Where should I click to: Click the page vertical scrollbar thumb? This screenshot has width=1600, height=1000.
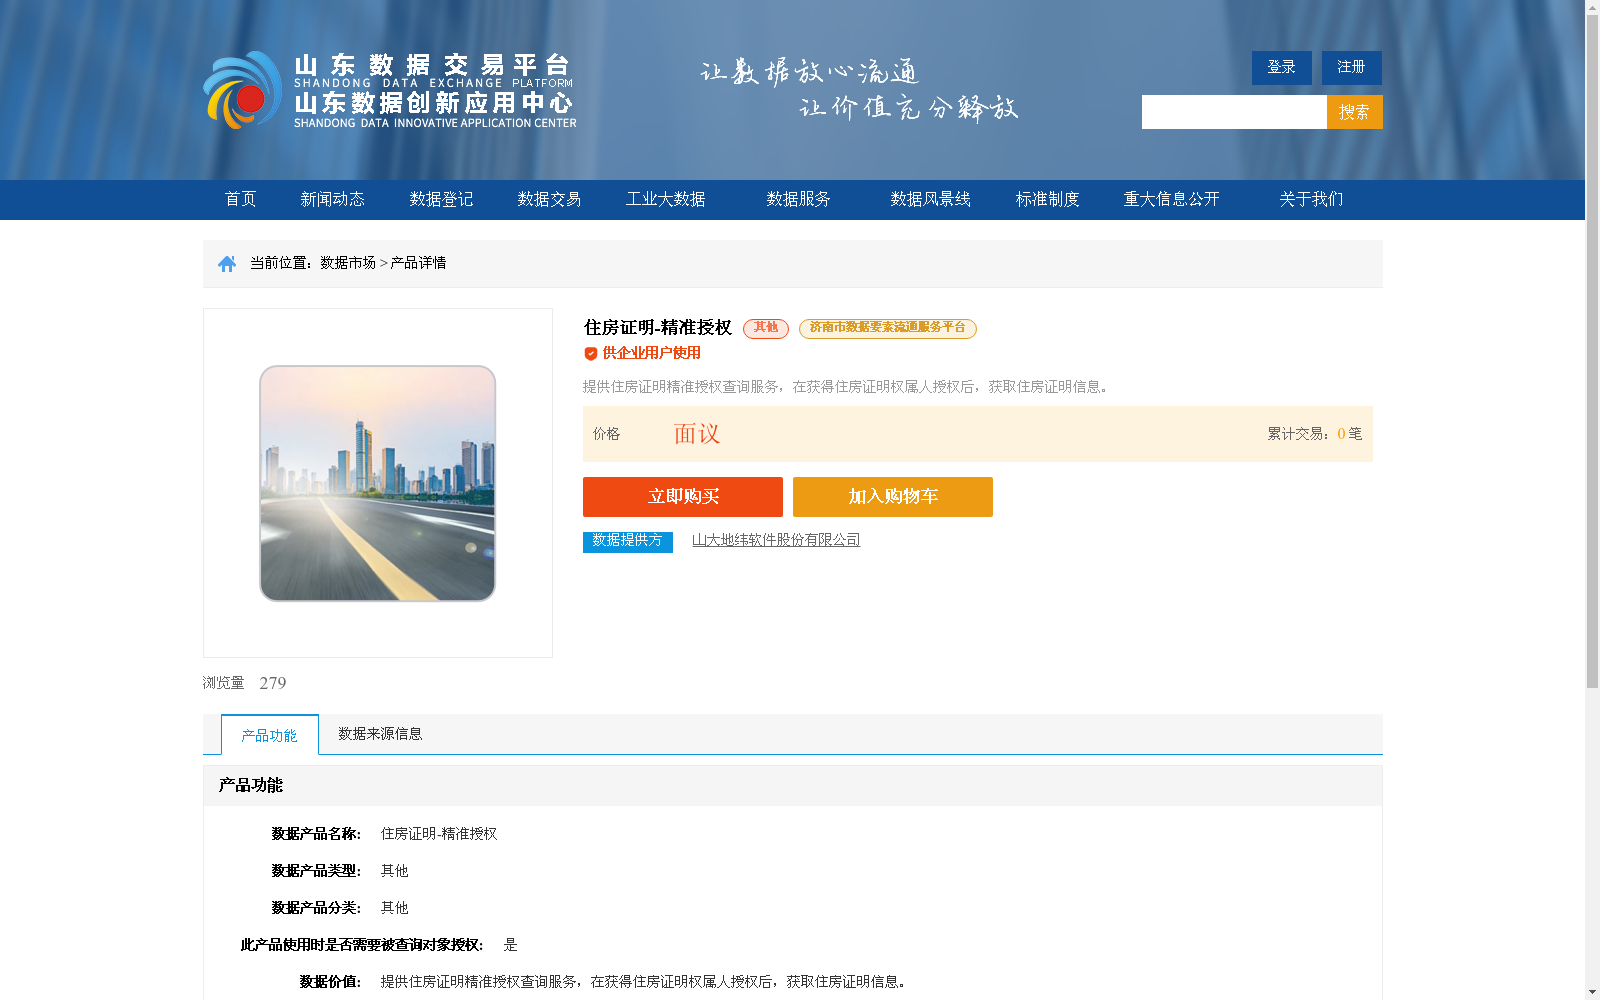(x=1592, y=352)
